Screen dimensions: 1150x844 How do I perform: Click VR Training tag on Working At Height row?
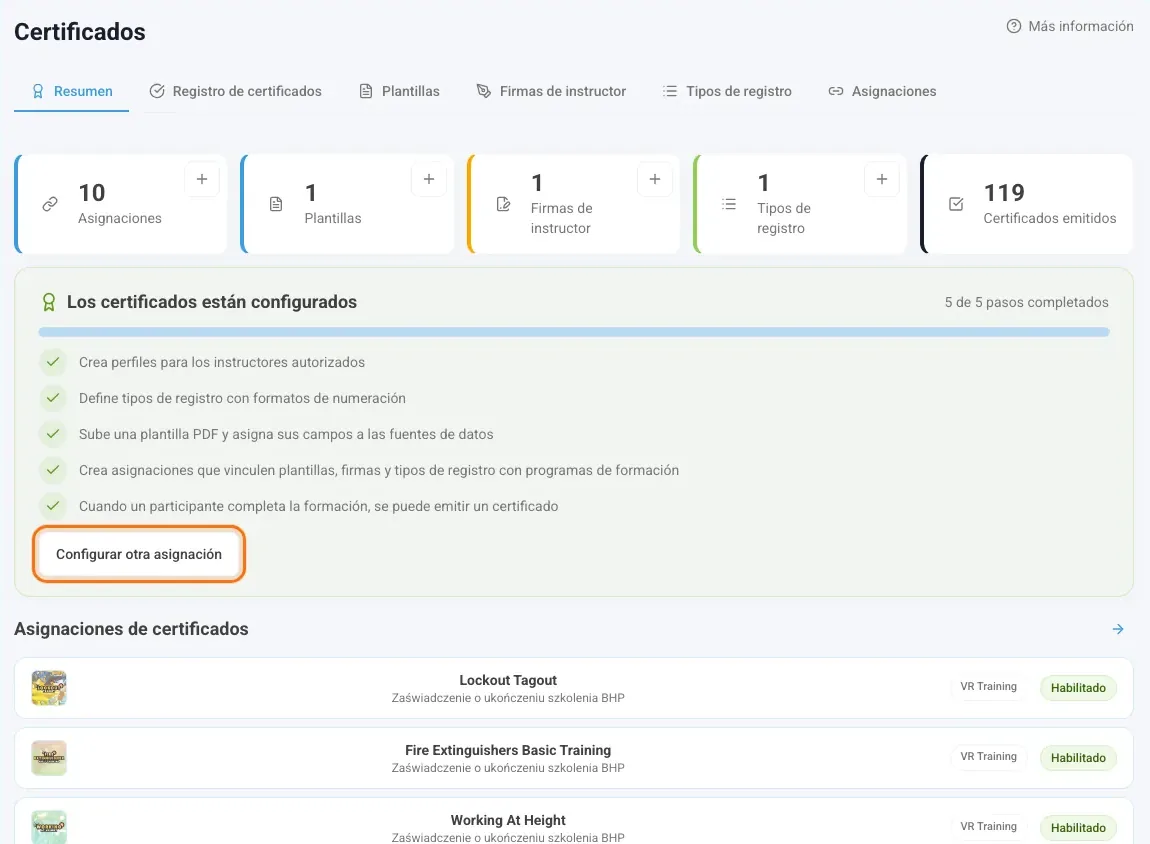pyautogui.click(x=989, y=826)
